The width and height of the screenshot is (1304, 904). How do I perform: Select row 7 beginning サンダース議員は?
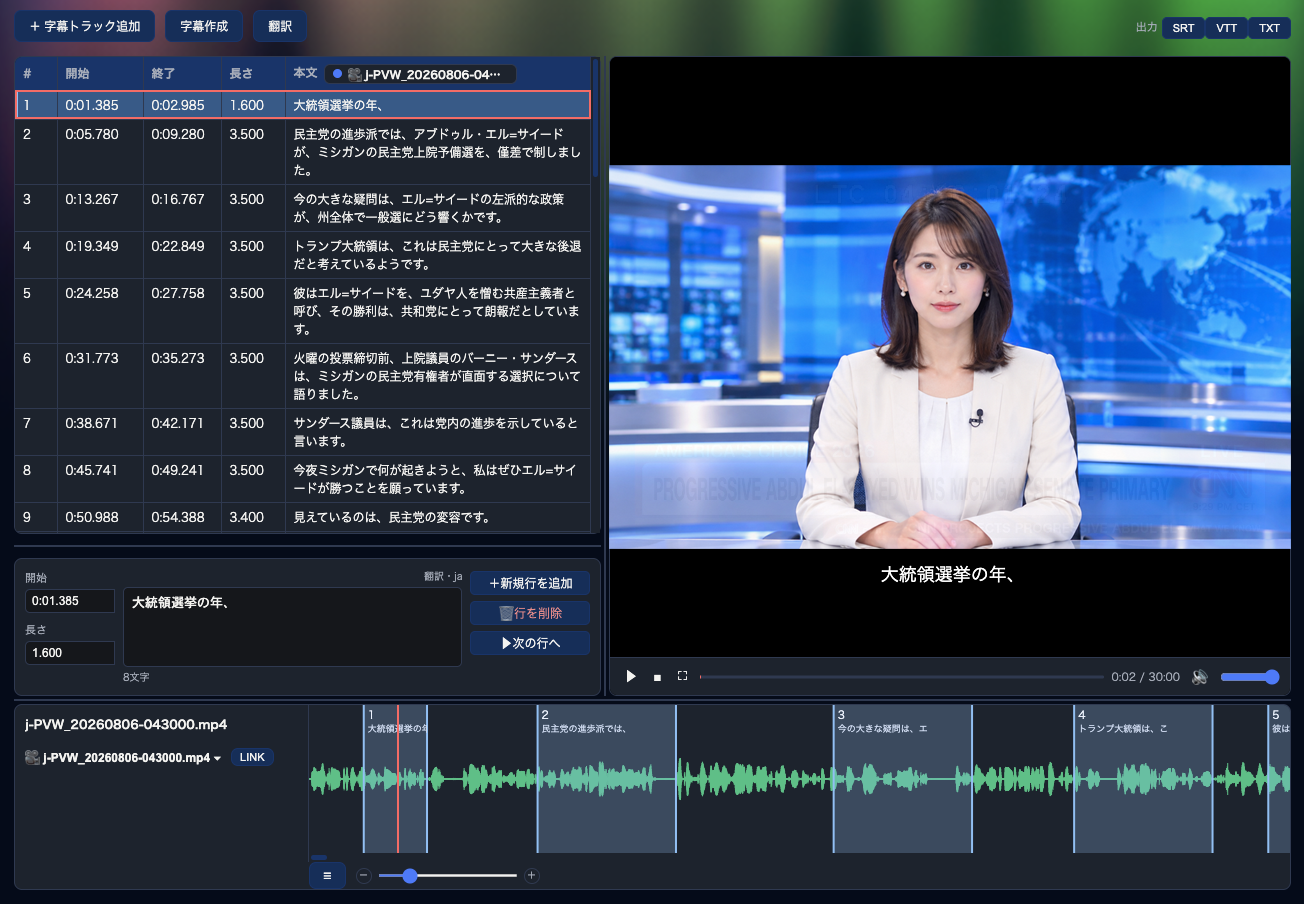302,432
